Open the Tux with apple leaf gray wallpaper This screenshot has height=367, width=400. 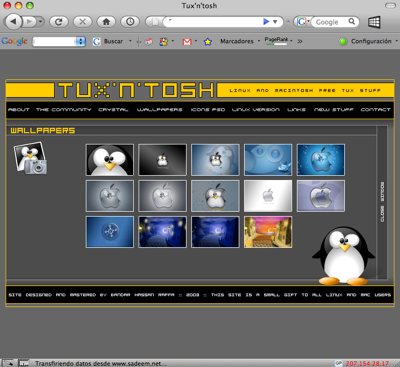[215, 196]
